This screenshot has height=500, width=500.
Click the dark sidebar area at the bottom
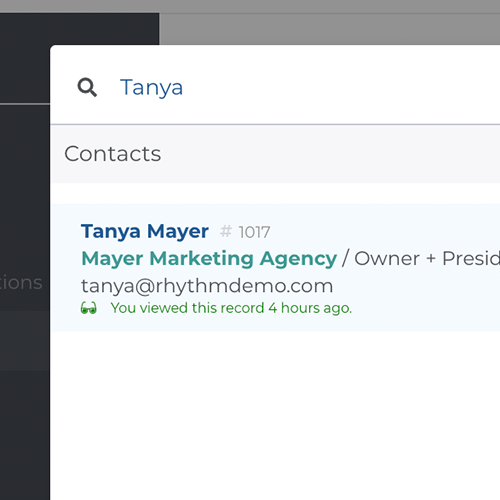(x=25, y=435)
